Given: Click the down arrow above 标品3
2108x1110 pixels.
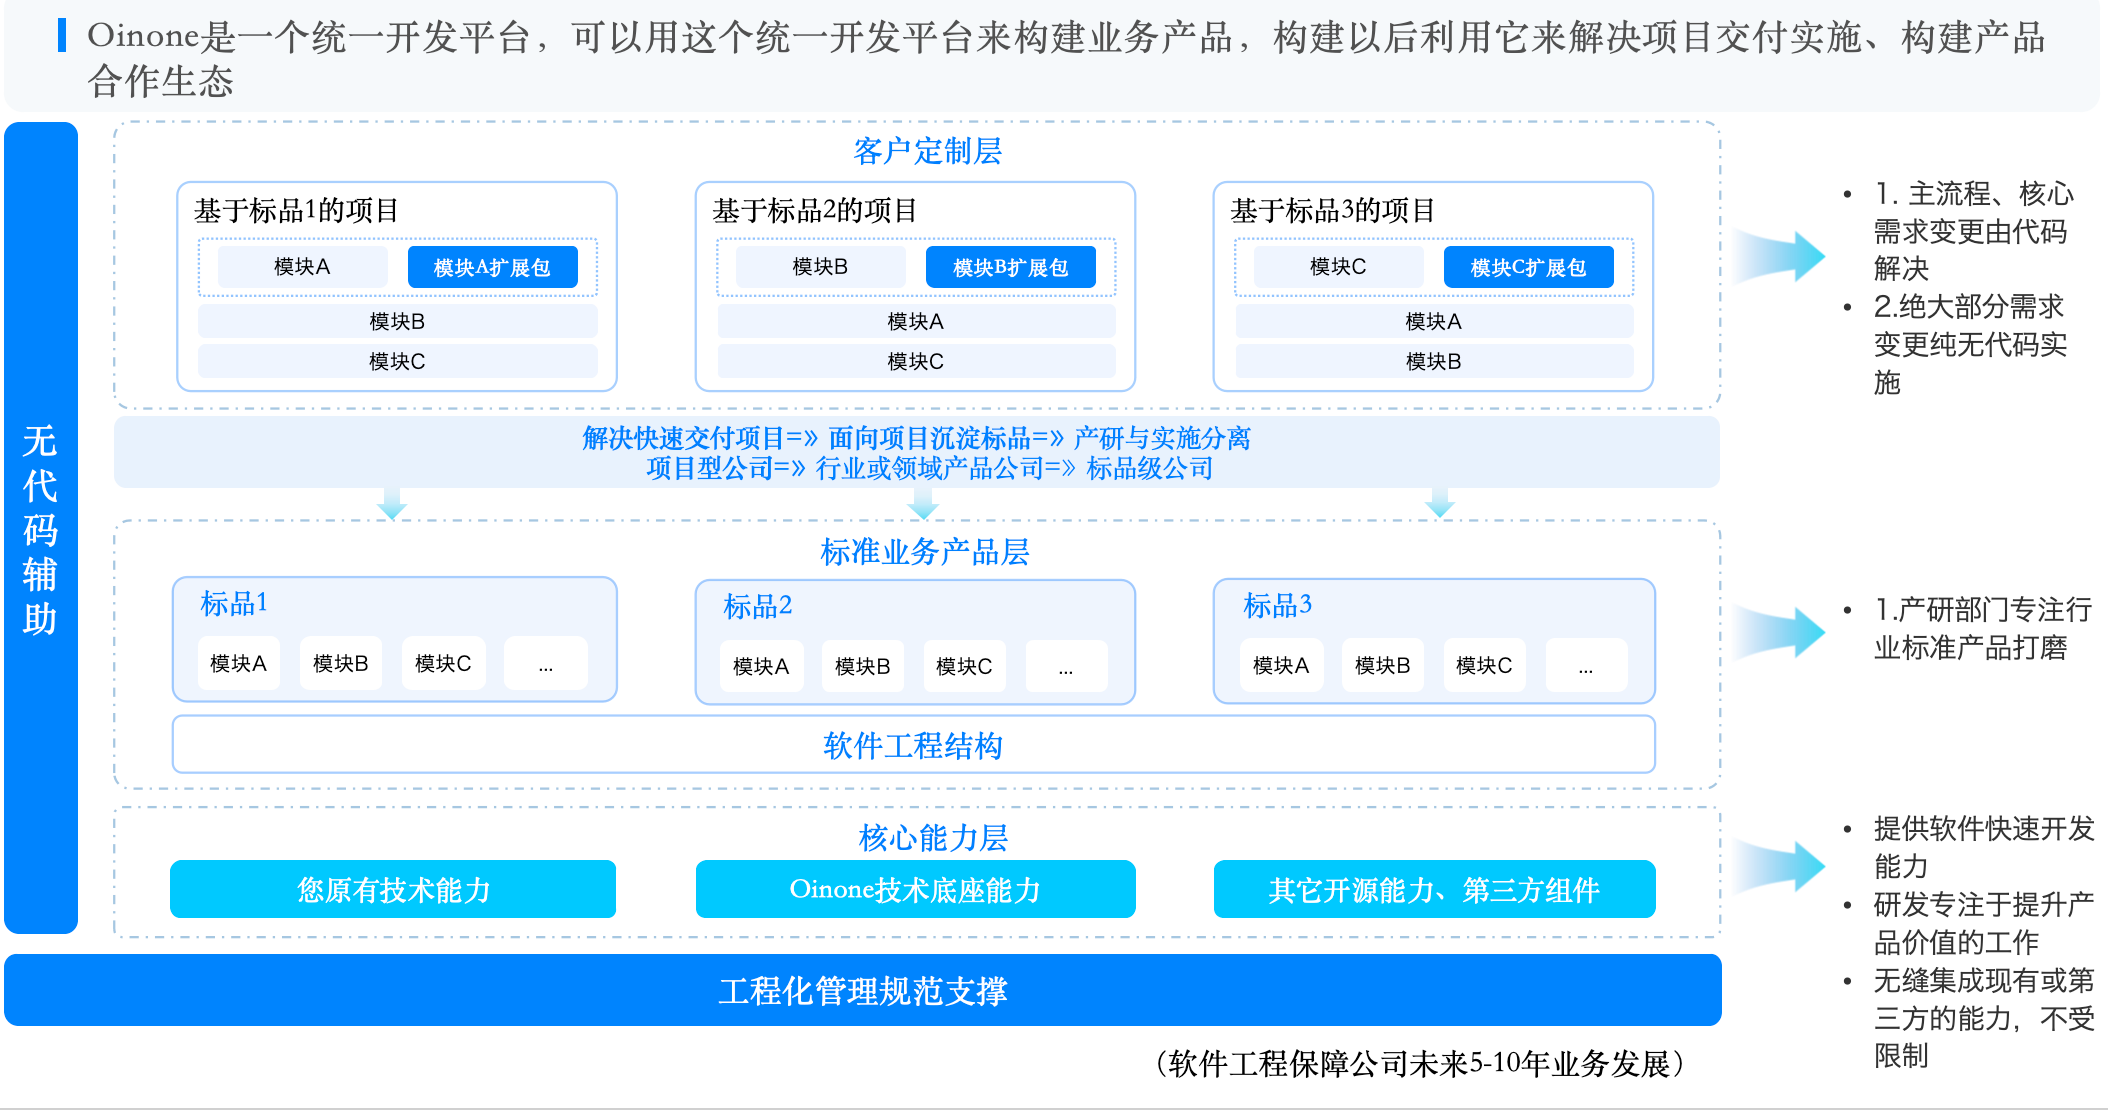Looking at the screenshot, I should point(1439,503).
